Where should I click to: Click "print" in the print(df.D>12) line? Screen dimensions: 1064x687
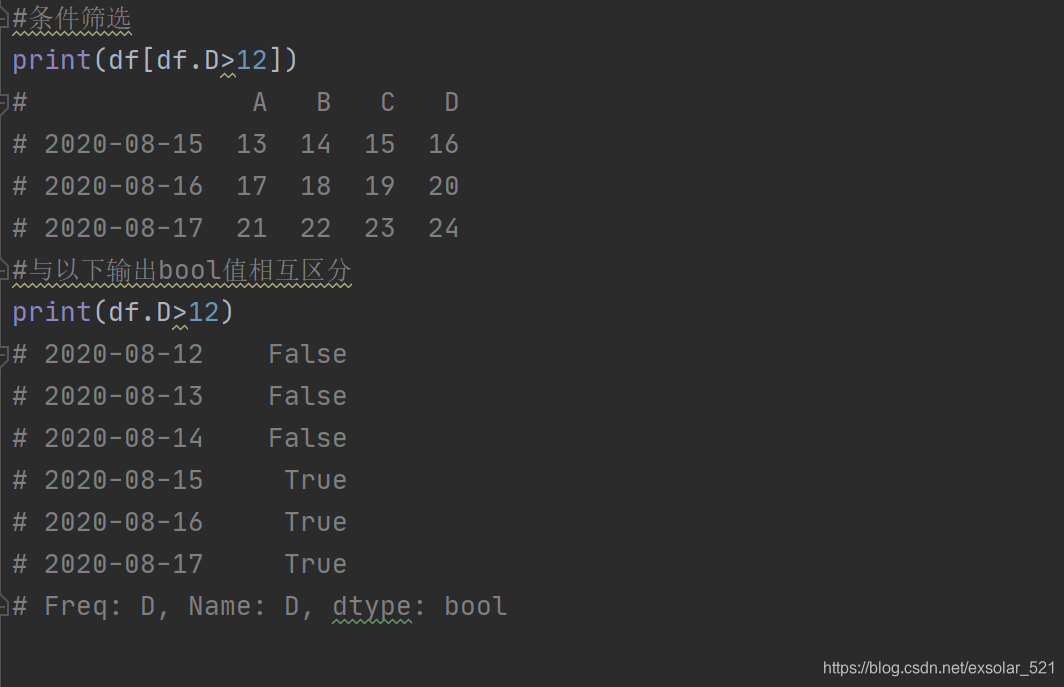click(52, 312)
